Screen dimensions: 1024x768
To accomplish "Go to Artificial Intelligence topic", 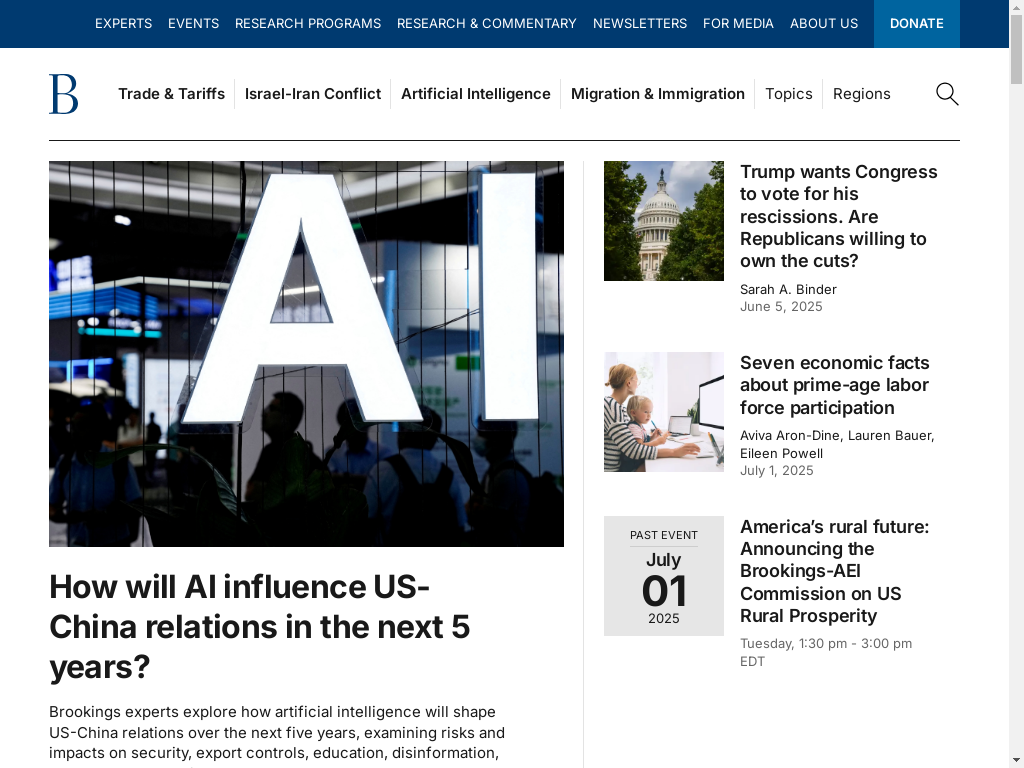I will click(475, 94).
